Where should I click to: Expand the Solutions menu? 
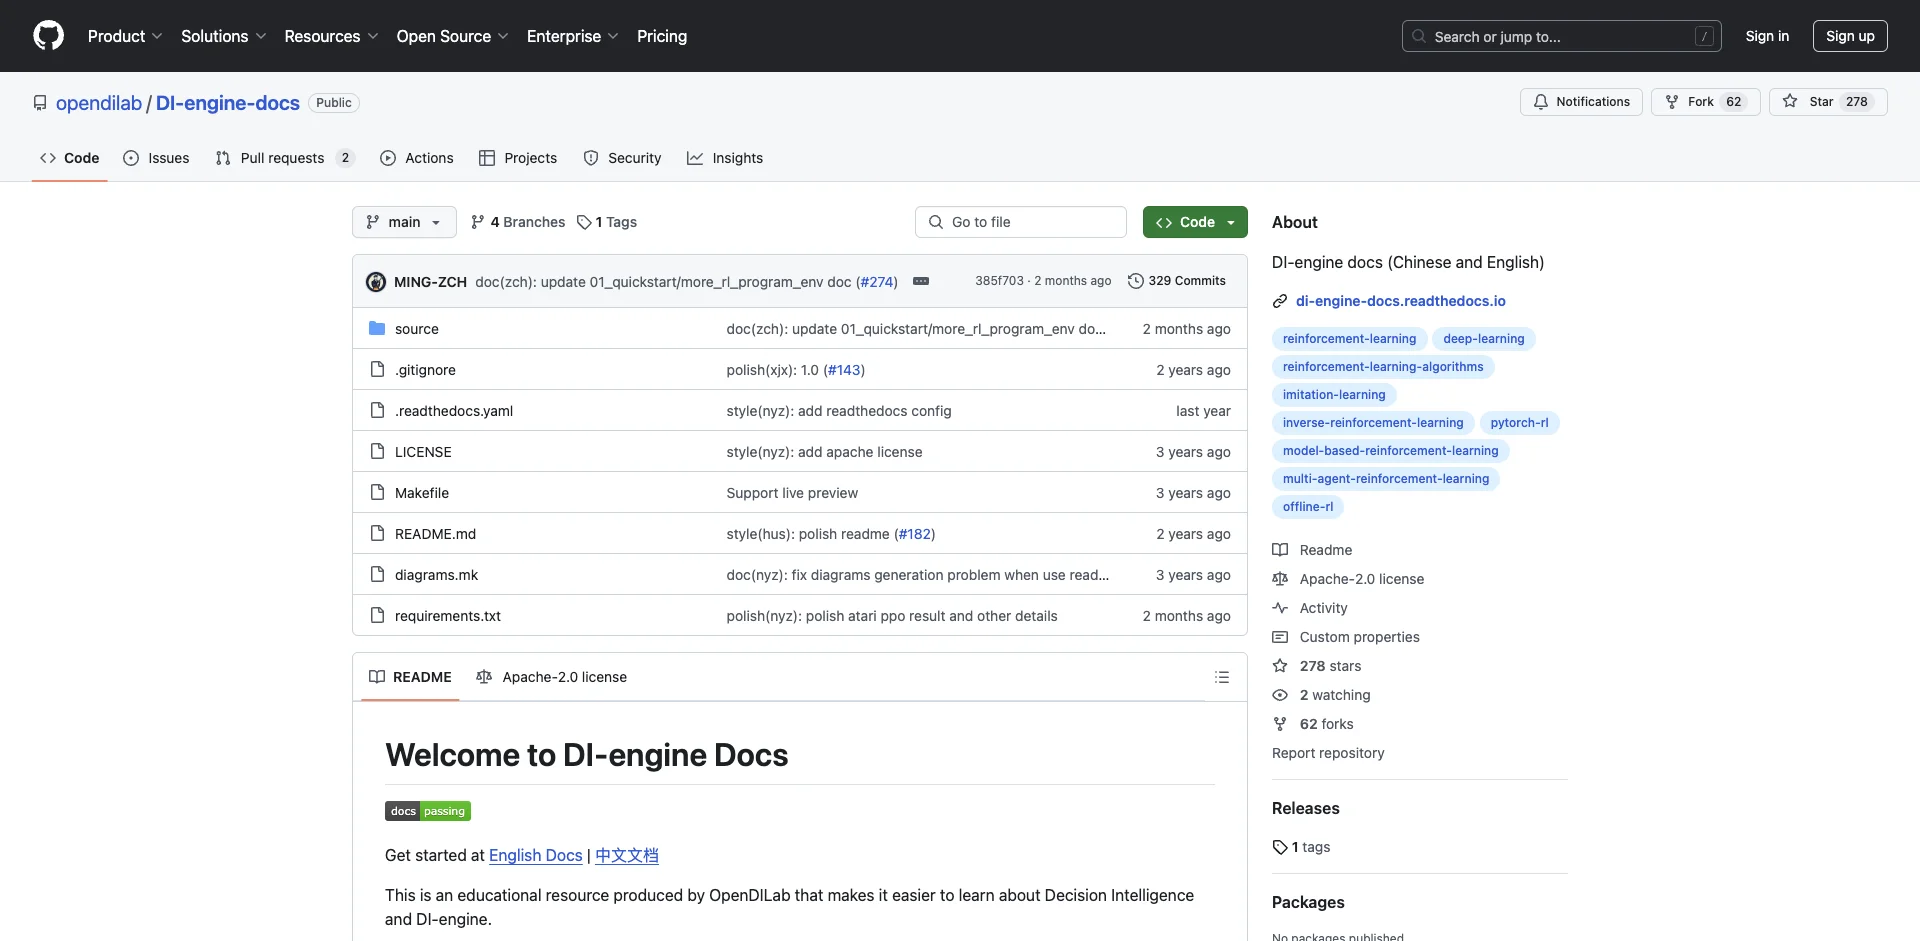pyautogui.click(x=224, y=36)
